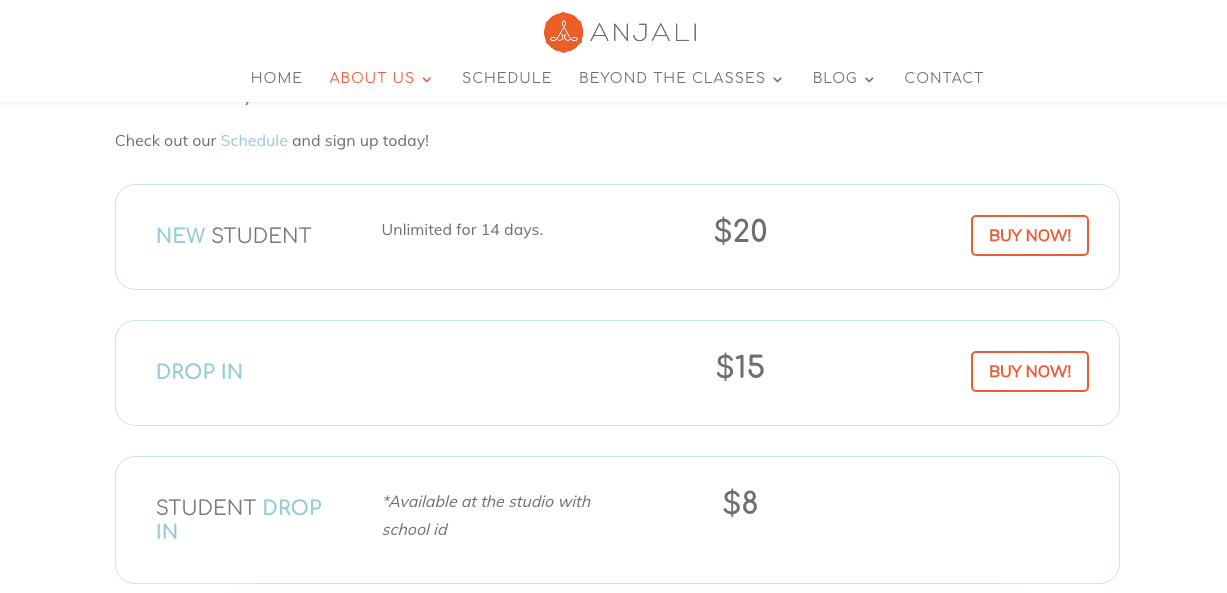Click the $20 price text
This screenshot has height=593, width=1227.
[x=741, y=231]
